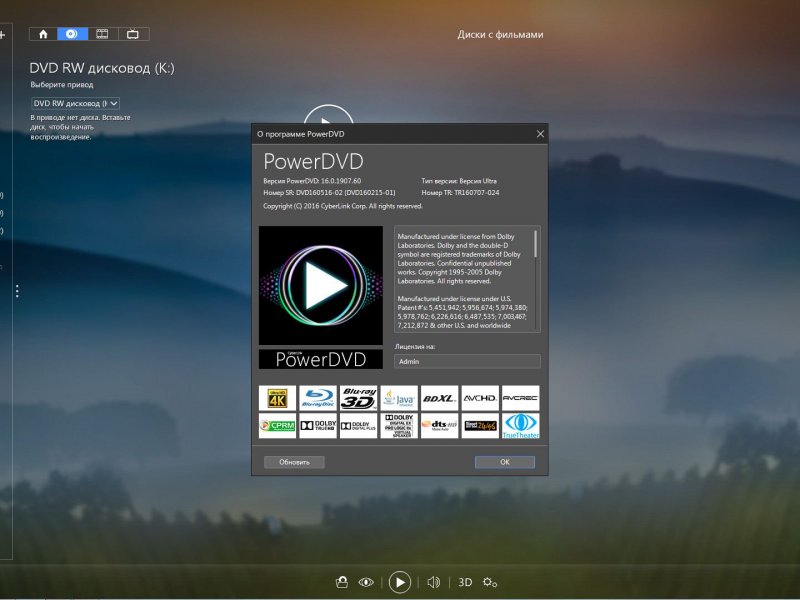Click the 'Номер TR: TR160707-024' text

point(460,193)
